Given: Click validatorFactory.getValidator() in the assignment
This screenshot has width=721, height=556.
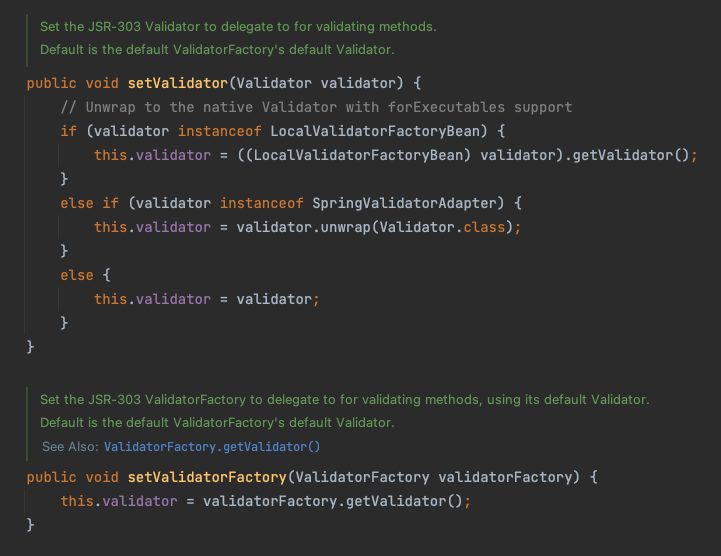Looking at the screenshot, I should (332, 501).
